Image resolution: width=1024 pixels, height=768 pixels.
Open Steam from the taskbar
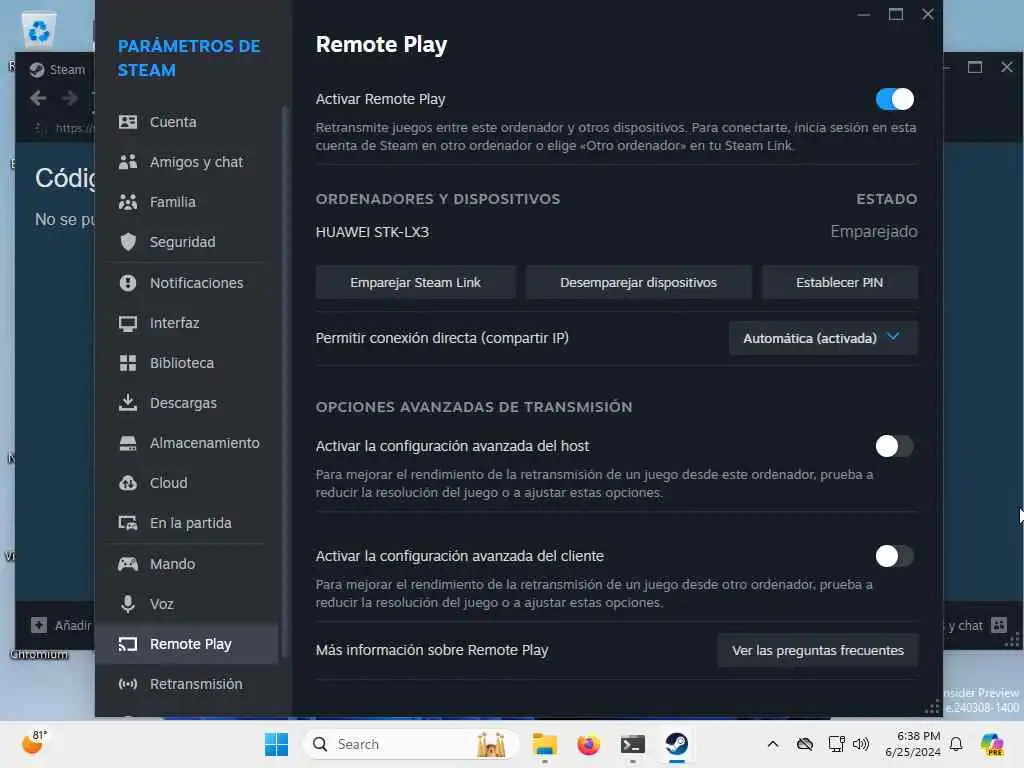point(677,744)
